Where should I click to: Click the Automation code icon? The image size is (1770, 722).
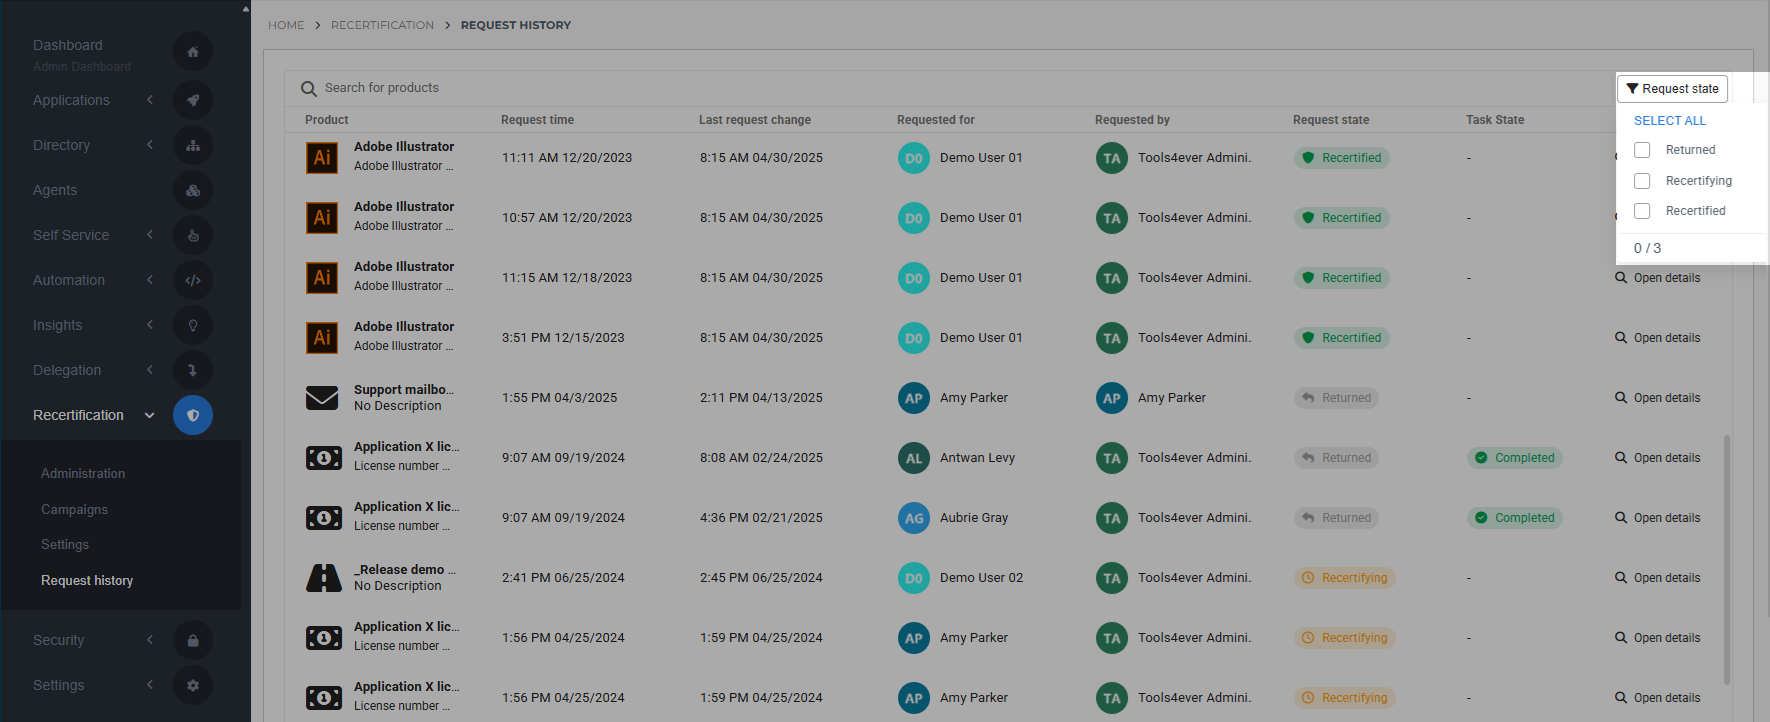coord(193,280)
